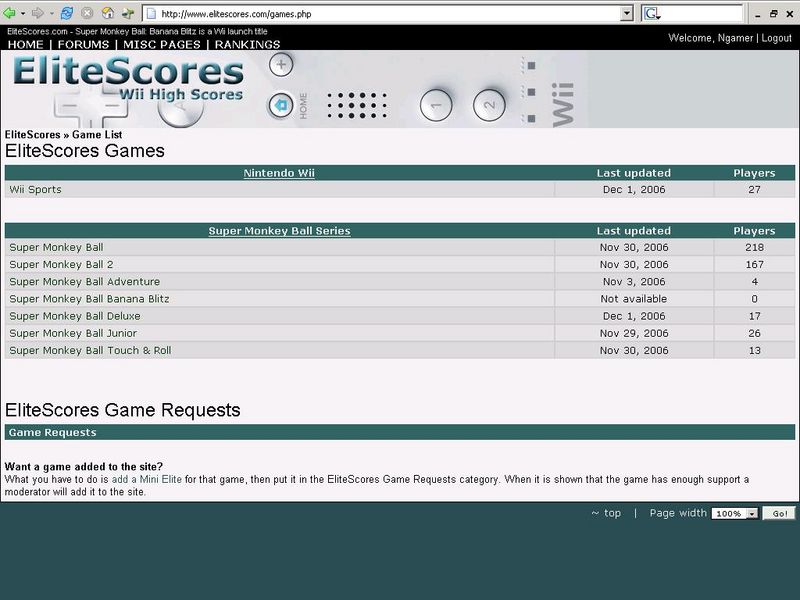Click the 'Not available' cell for Banana Blitz
This screenshot has height=600, width=800.
tap(634, 299)
